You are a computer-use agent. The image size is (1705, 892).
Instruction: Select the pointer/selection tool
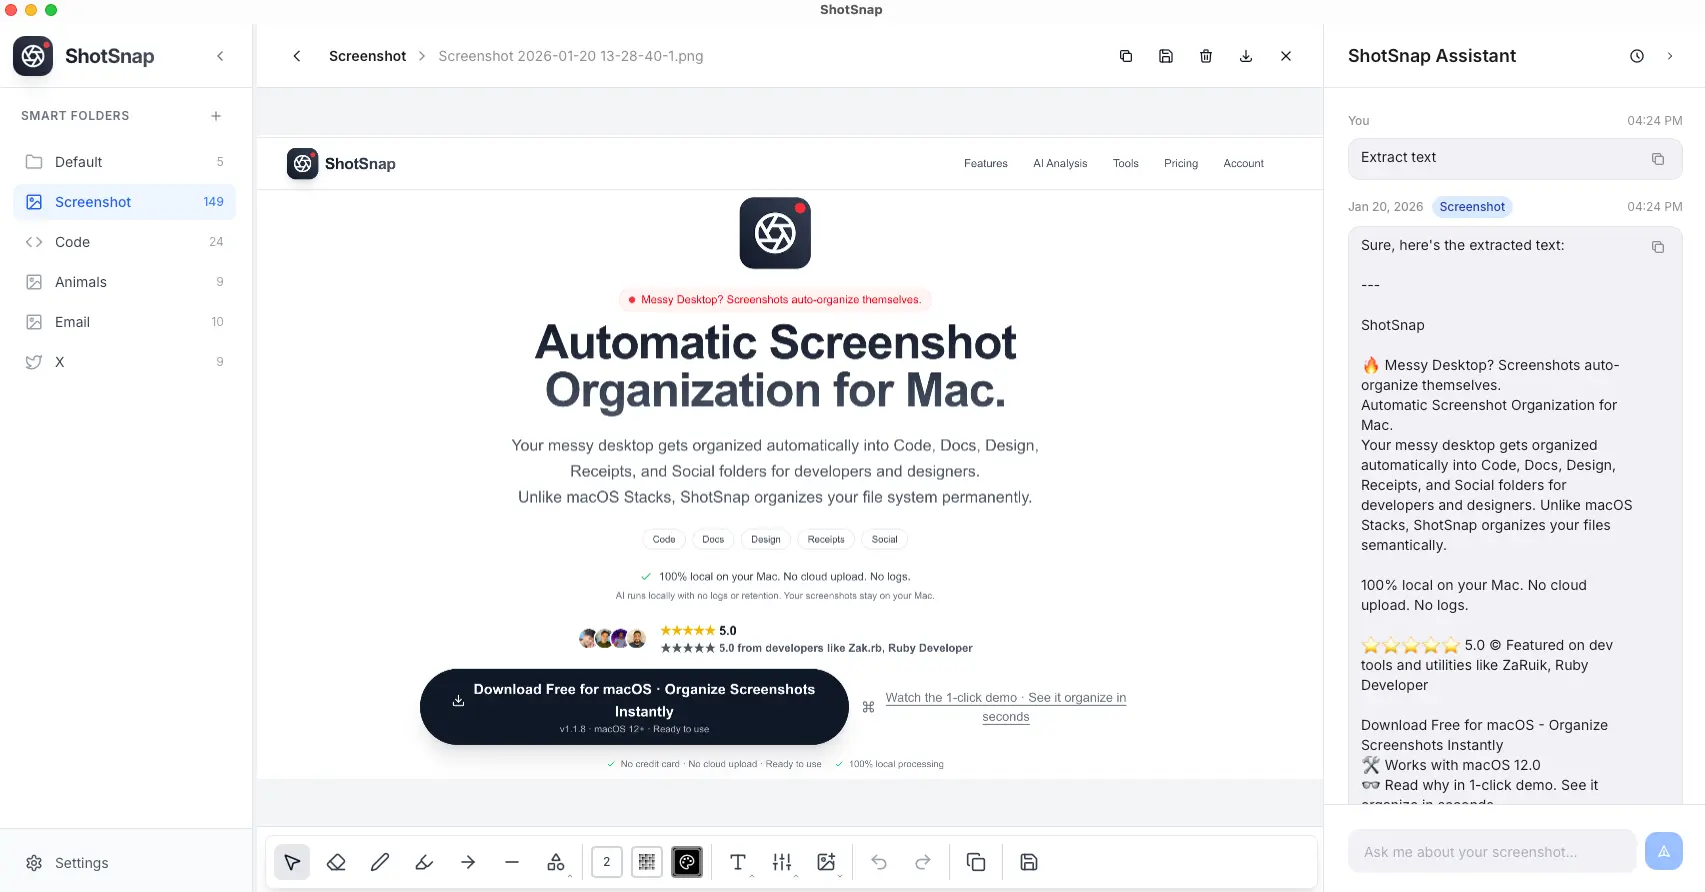(292, 862)
